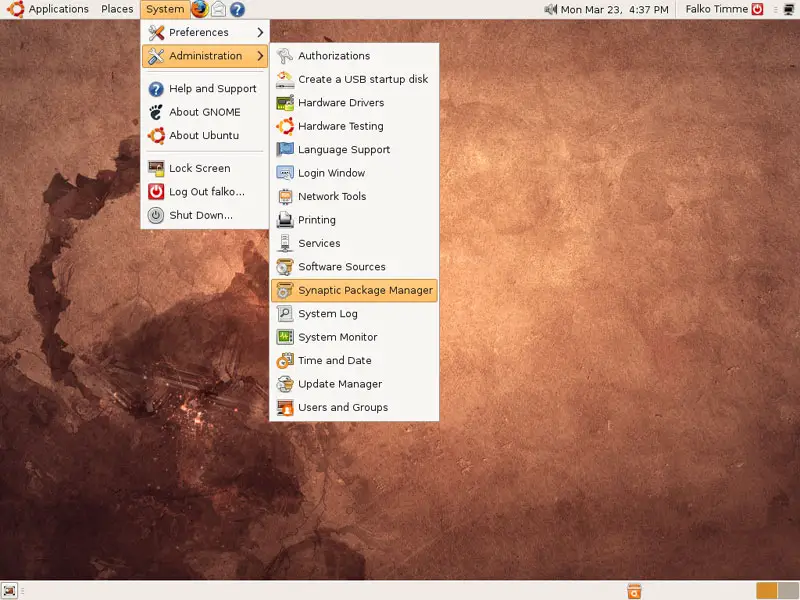
Task: Click the Language Support flag icon
Action: (x=285, y=149)
